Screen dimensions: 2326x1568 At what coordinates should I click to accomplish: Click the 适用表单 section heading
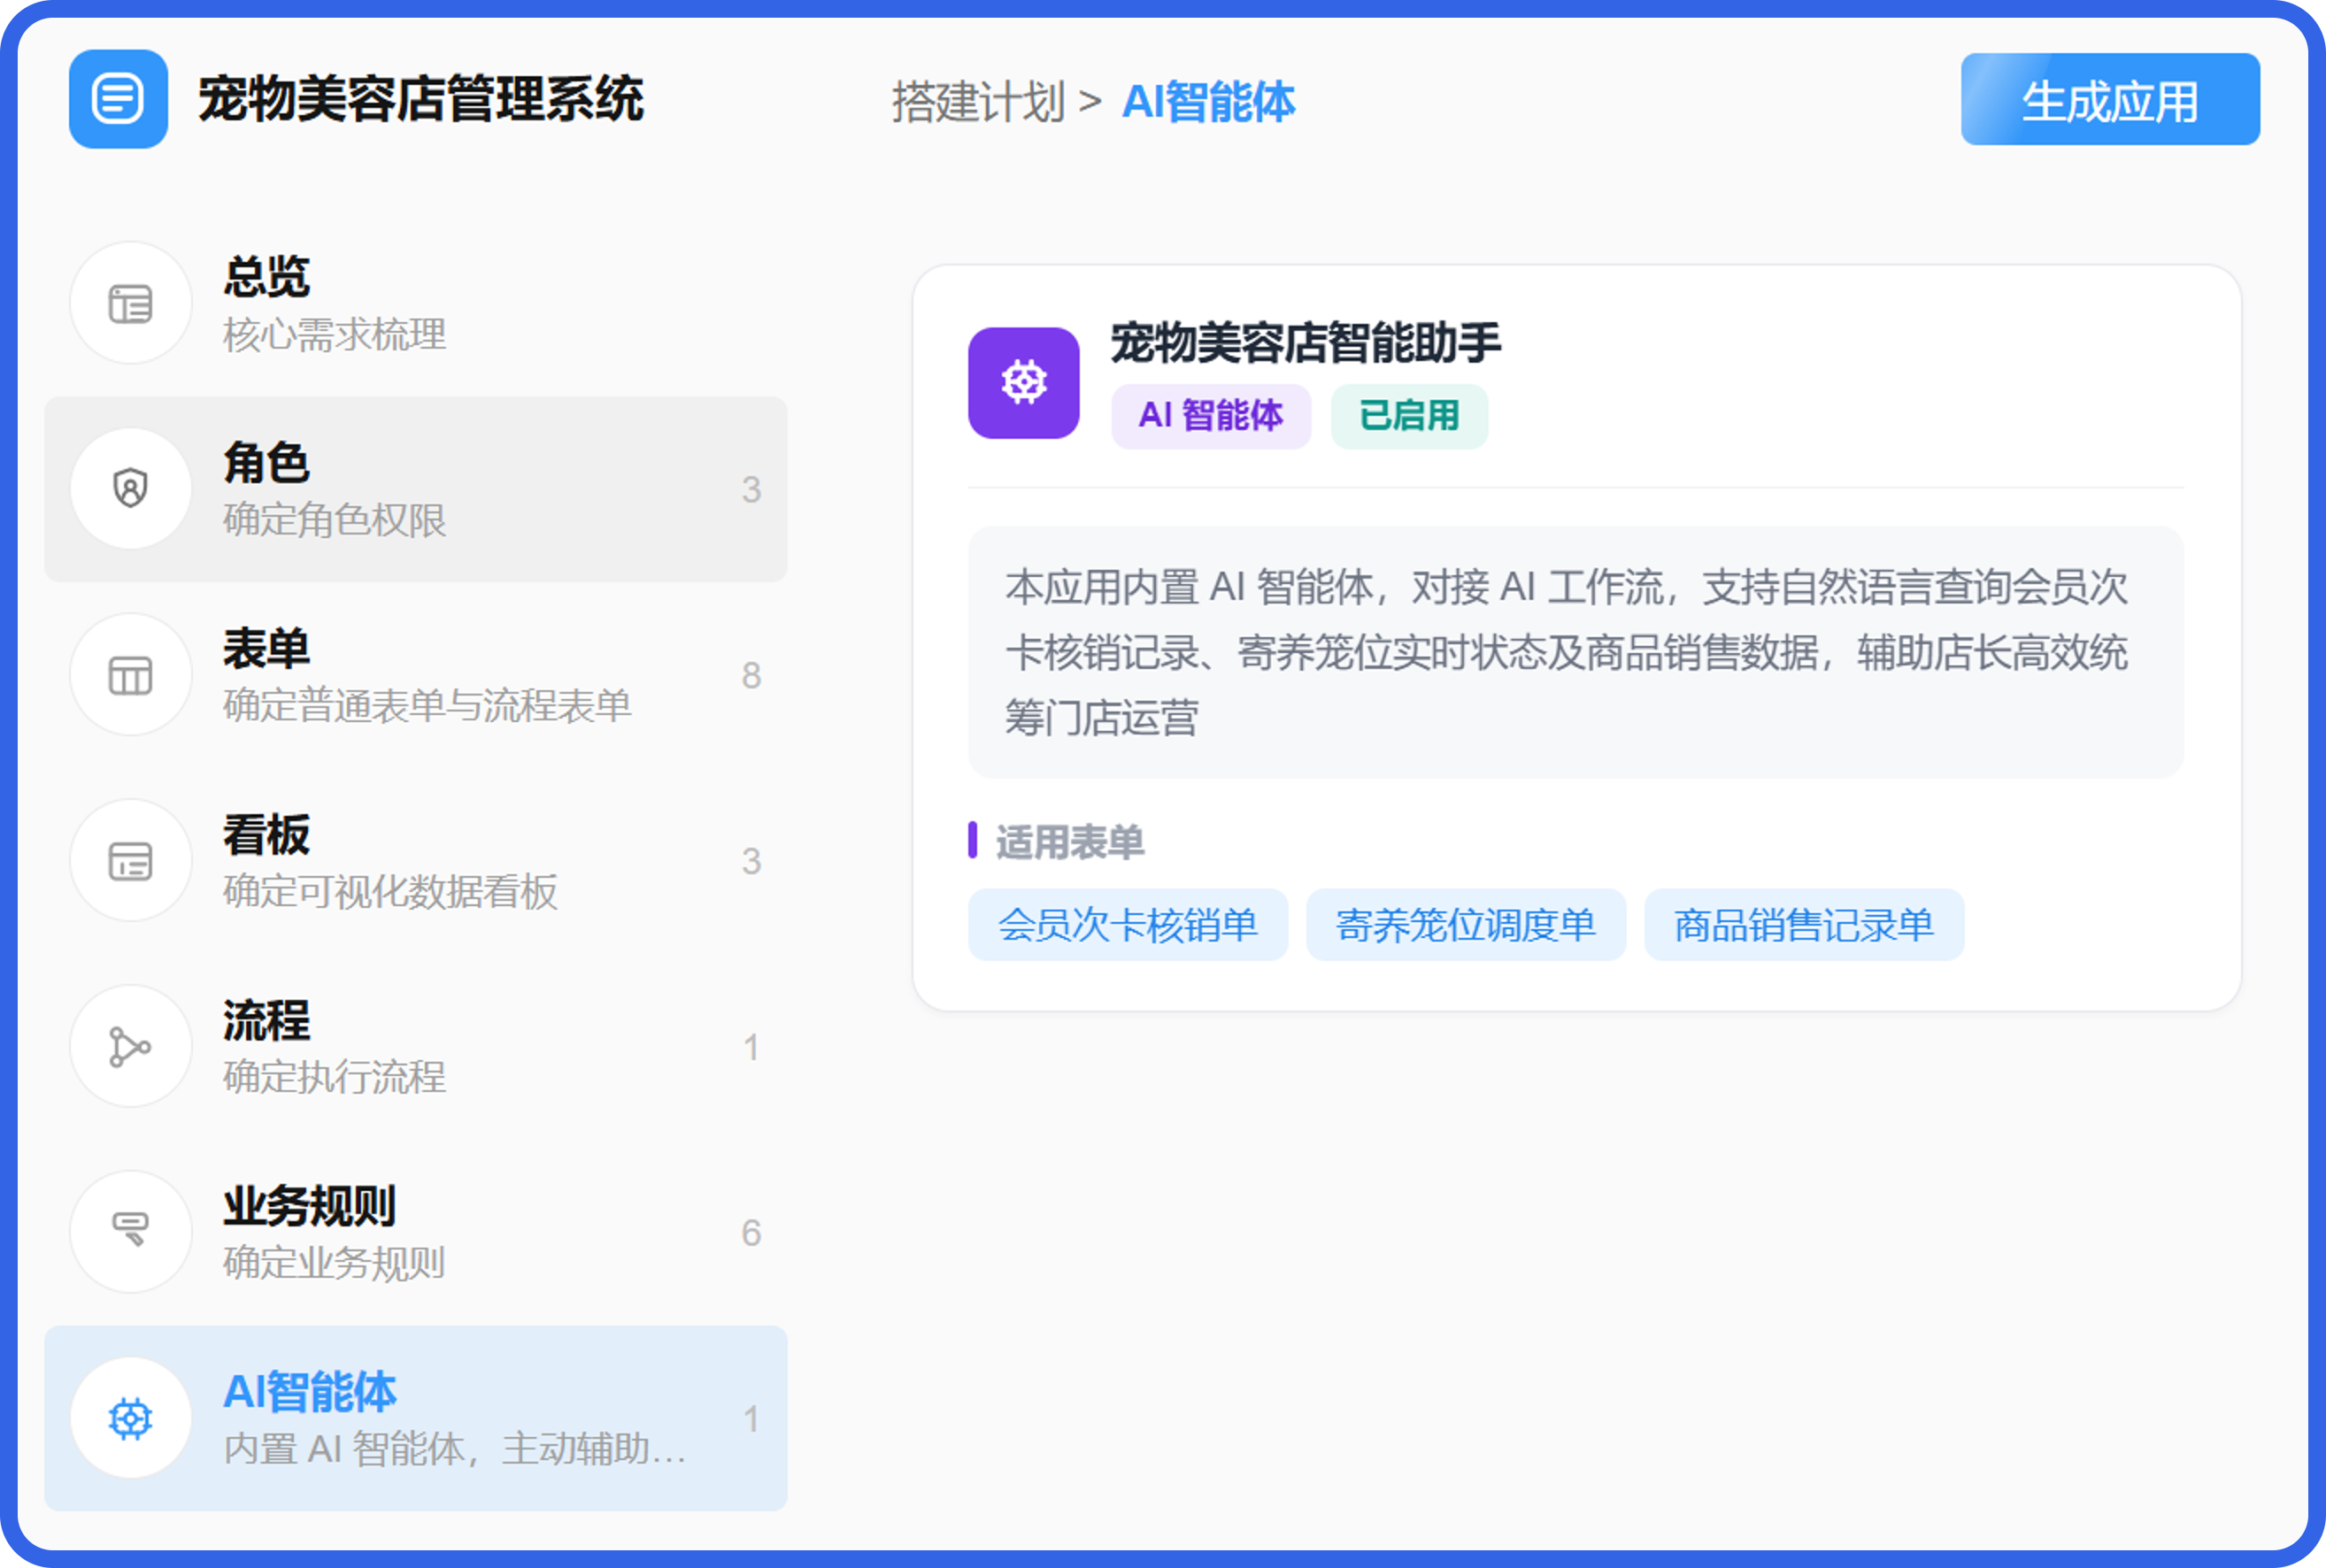1070,842
